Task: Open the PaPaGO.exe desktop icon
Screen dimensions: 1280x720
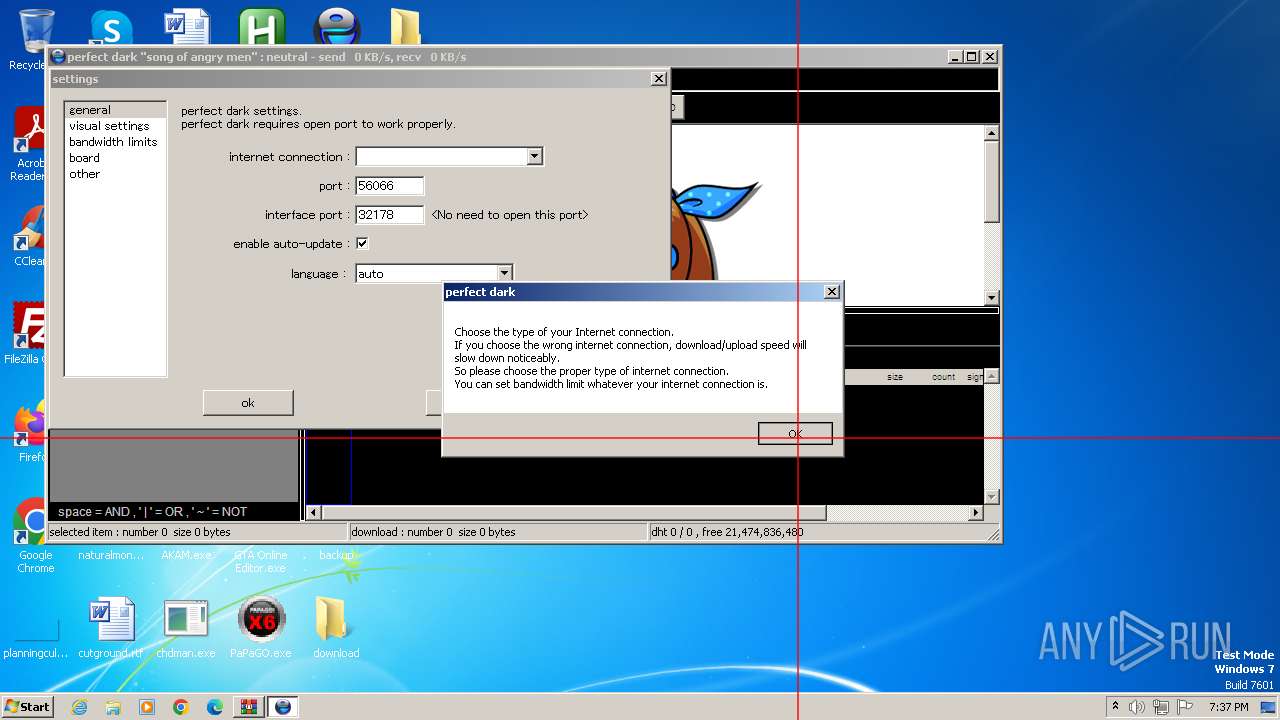Action: (261, 629)
